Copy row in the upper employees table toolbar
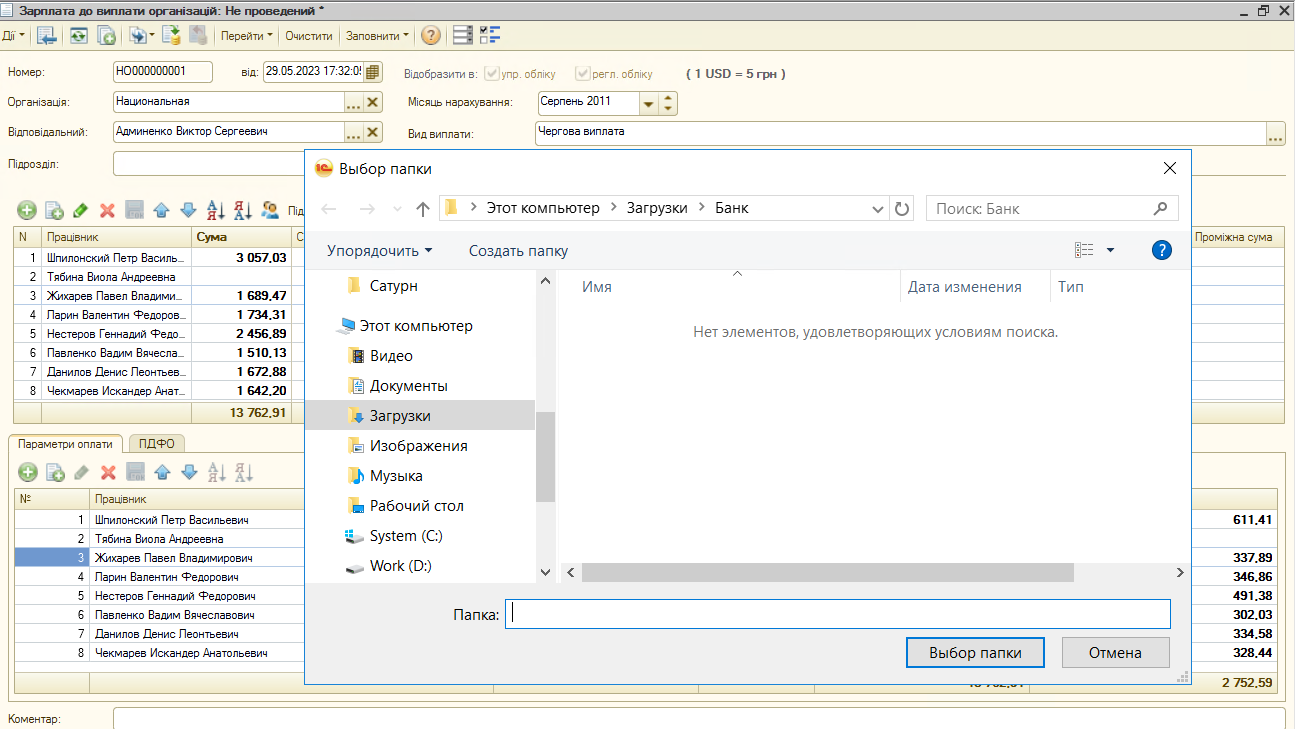This screenshot has width=1296, height=729. click(54, 210)
